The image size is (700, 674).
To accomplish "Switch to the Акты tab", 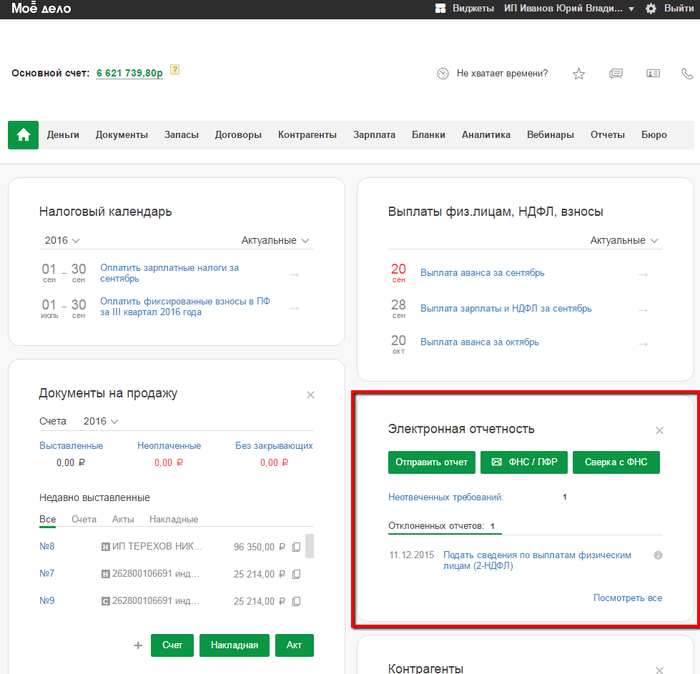I will click(122, 520).
